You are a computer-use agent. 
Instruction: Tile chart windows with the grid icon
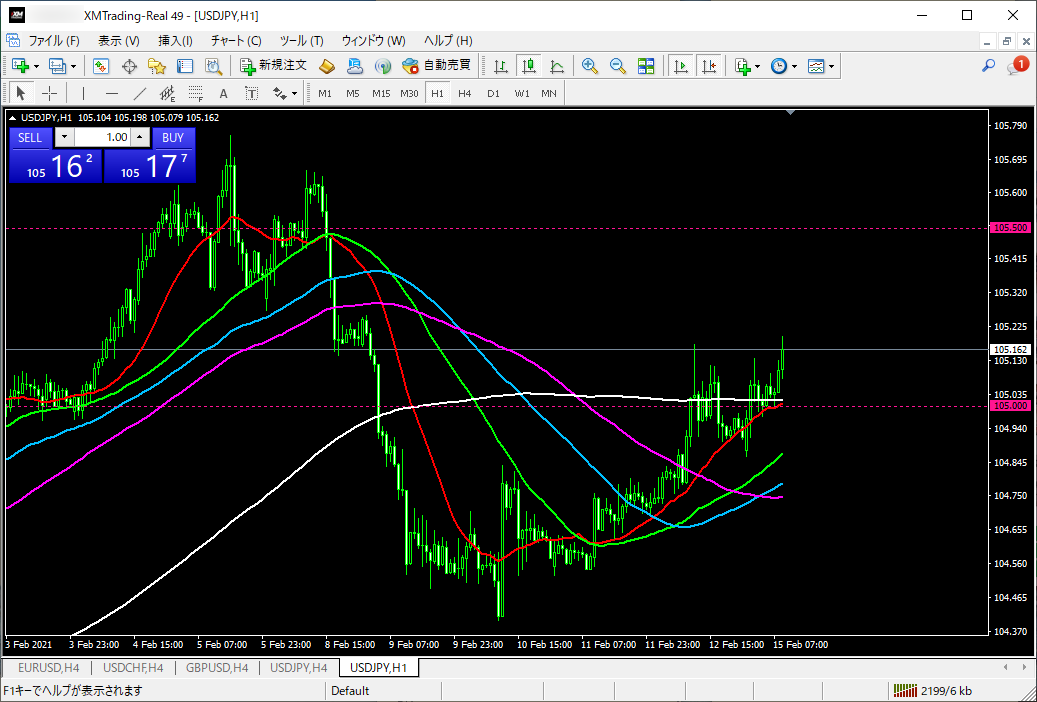pos(645,66)
